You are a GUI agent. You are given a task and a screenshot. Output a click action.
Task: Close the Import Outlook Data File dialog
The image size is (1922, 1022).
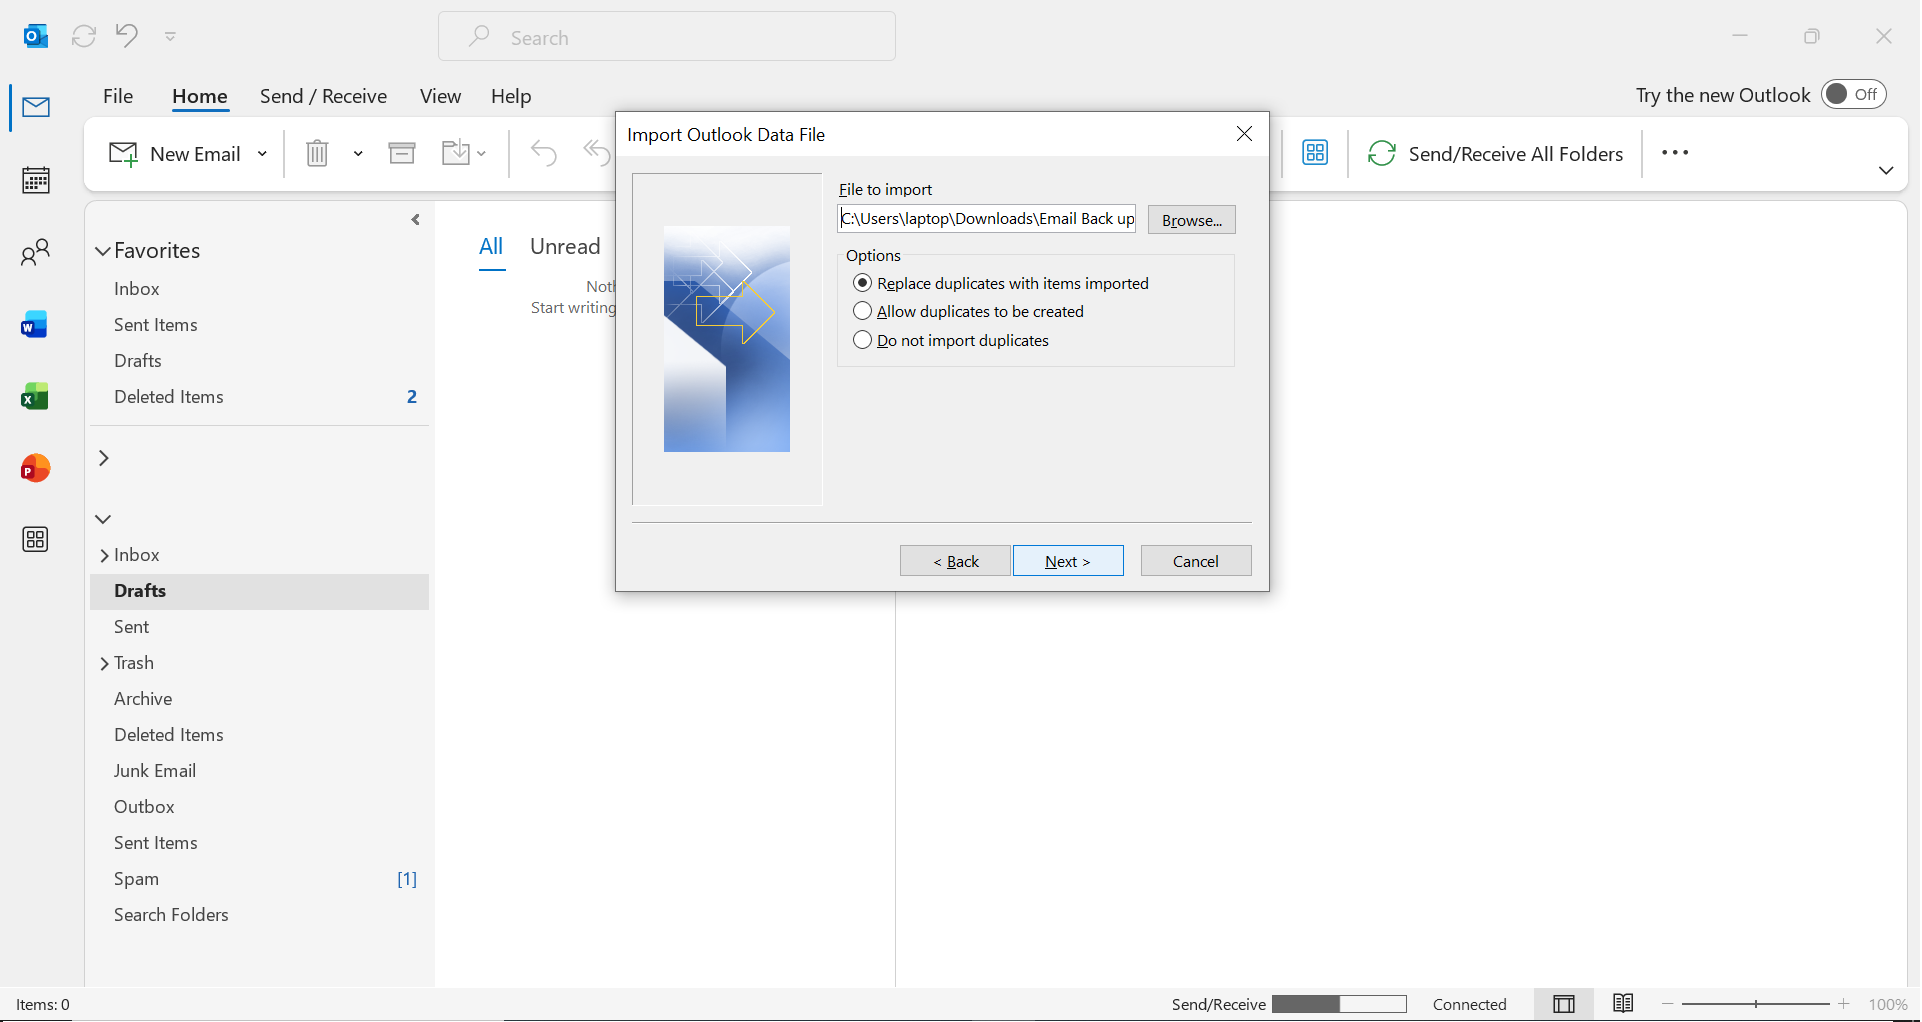click(1244, 134)
